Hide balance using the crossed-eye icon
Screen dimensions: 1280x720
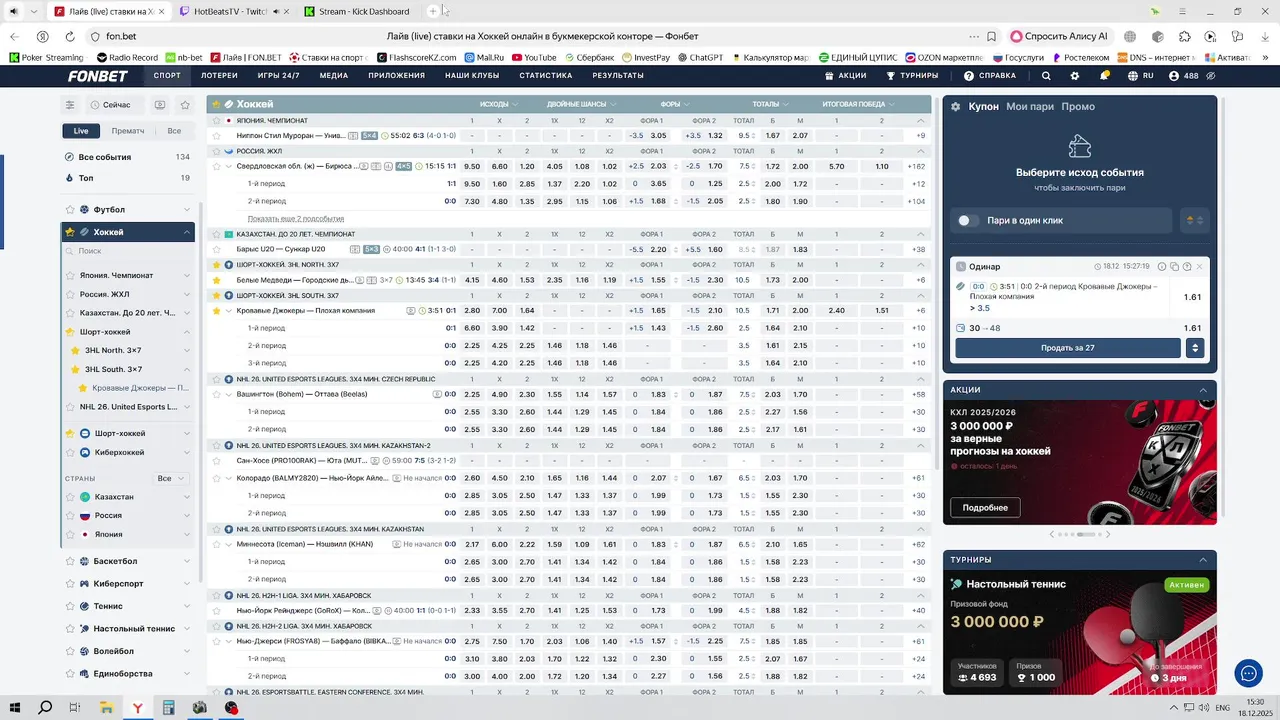[x=1211, y=76]
